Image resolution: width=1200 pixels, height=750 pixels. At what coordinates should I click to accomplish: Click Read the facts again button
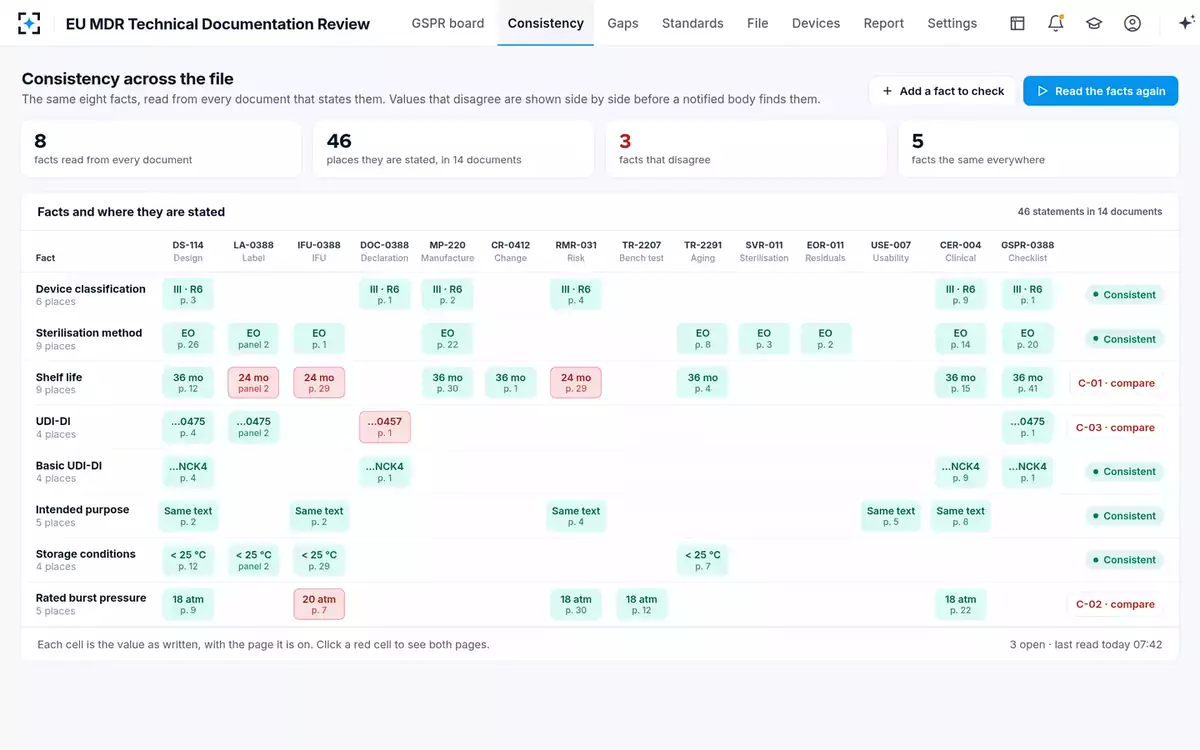[1100, 91]
